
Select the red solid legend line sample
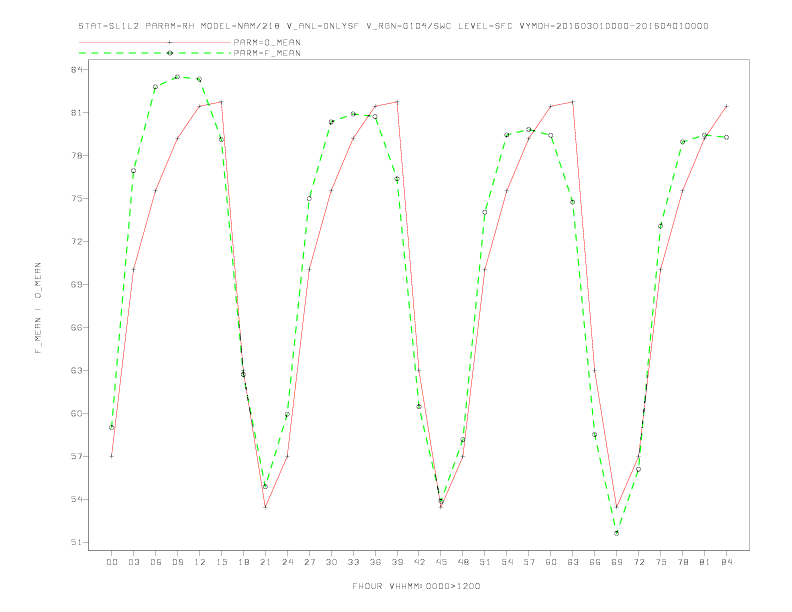[155, 42]
